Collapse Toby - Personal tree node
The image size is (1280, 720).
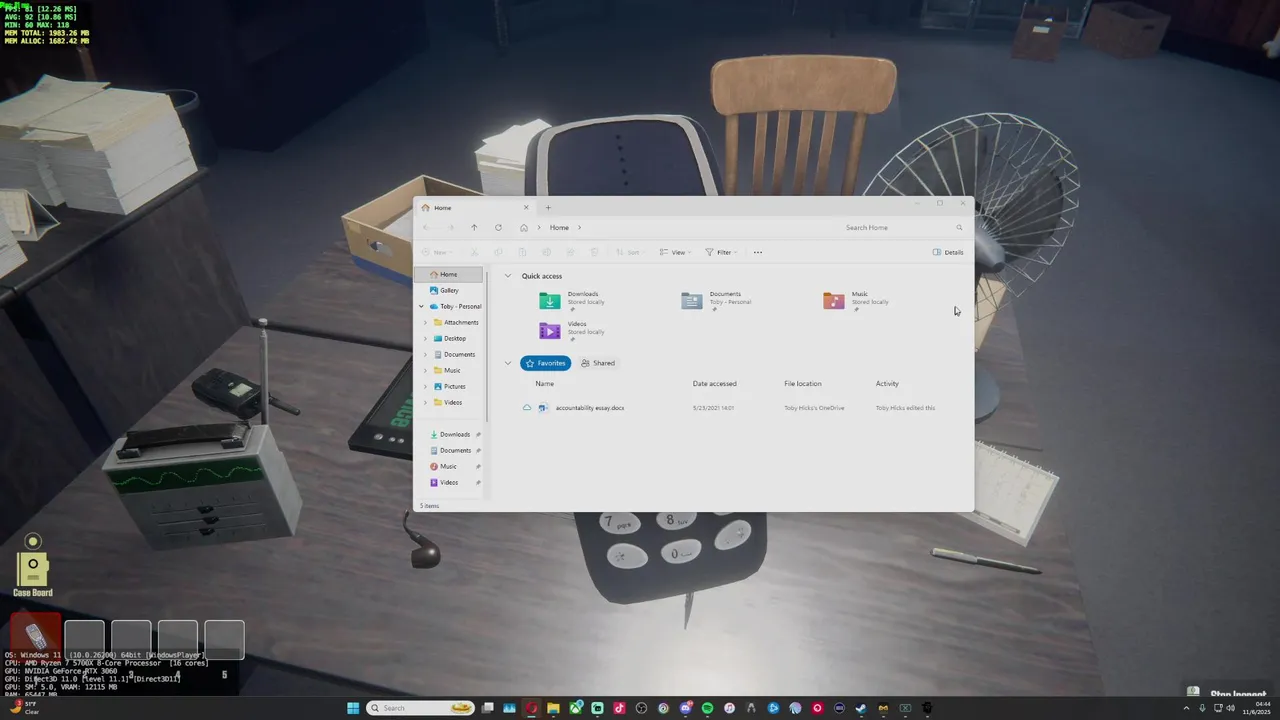[422, 306]
